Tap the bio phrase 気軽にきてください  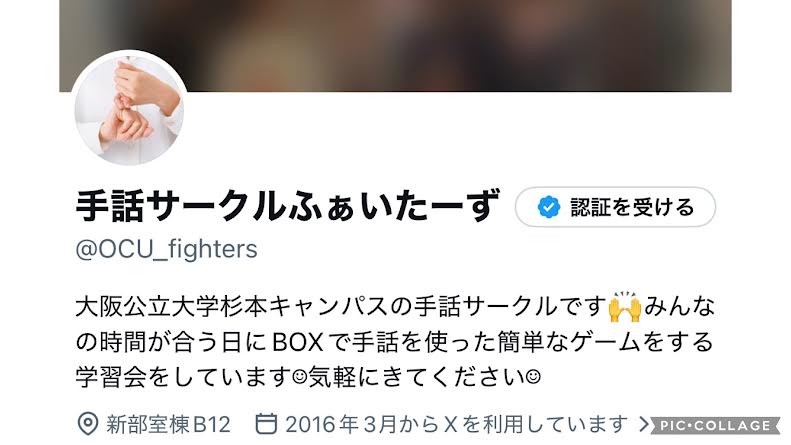point(417,377)
